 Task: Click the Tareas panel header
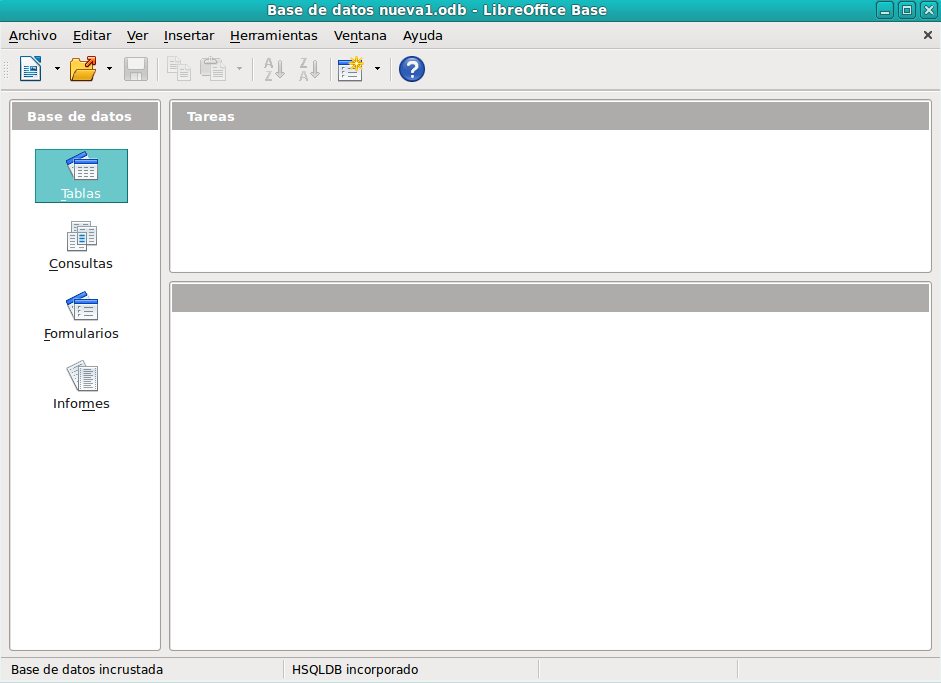(x=550, y=116)
